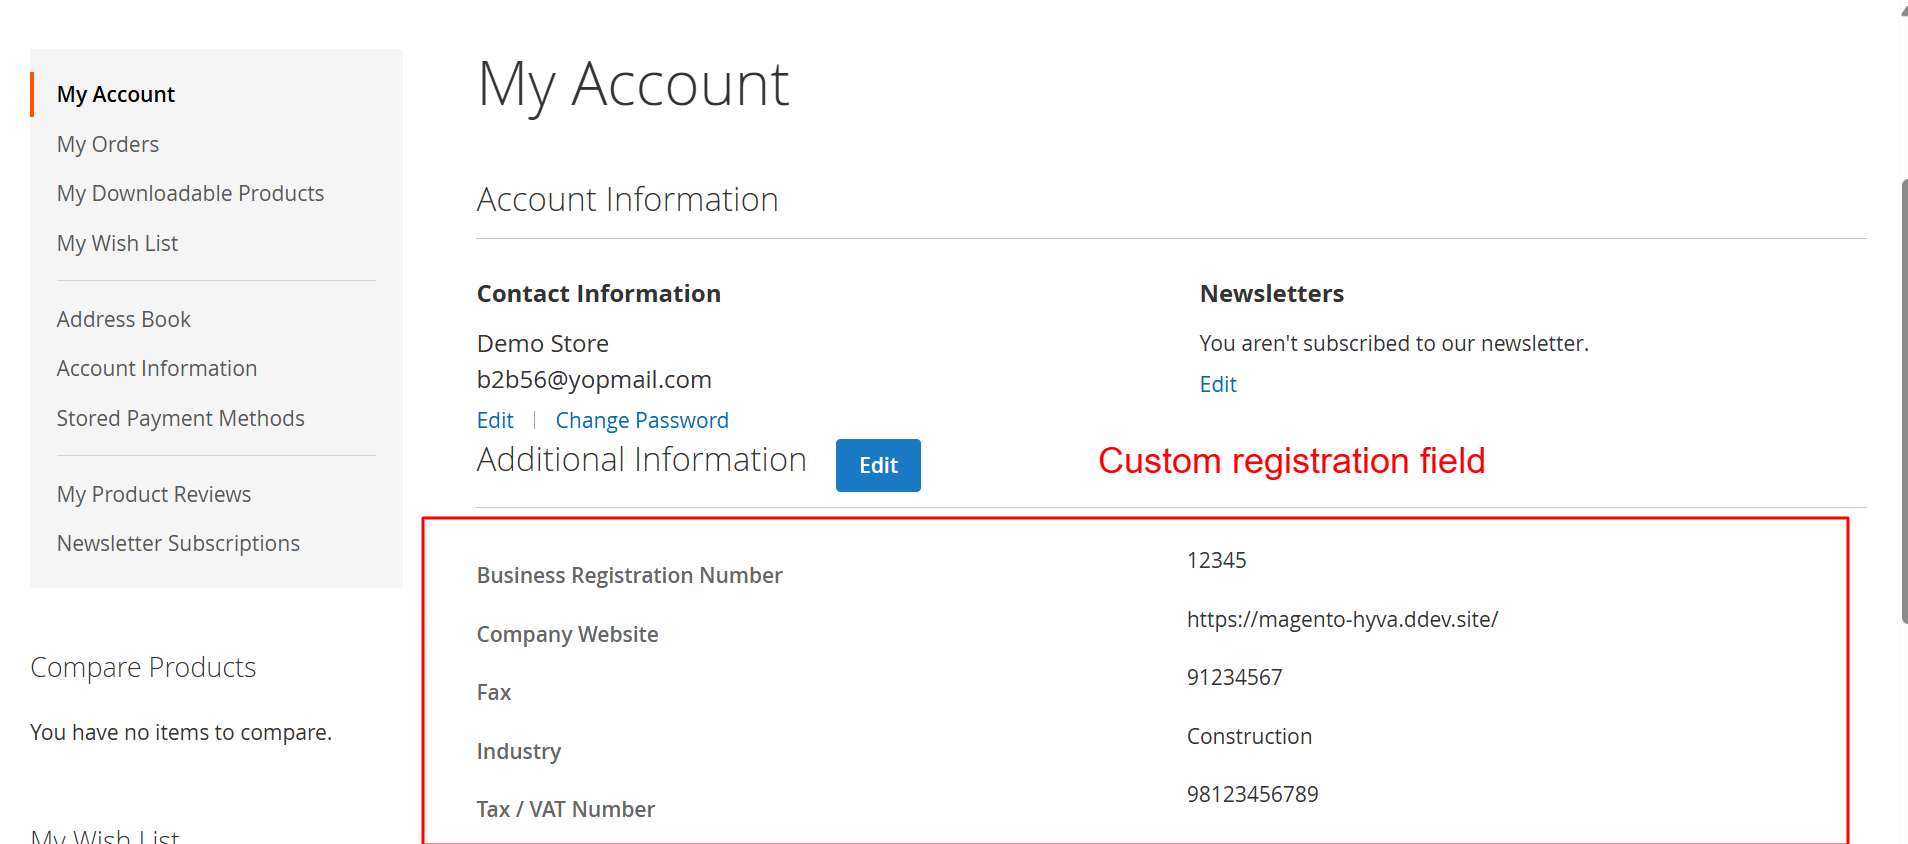Click the company website URL value
The width and height of the screenshot is (1908, 844).
coord(1341,619)
